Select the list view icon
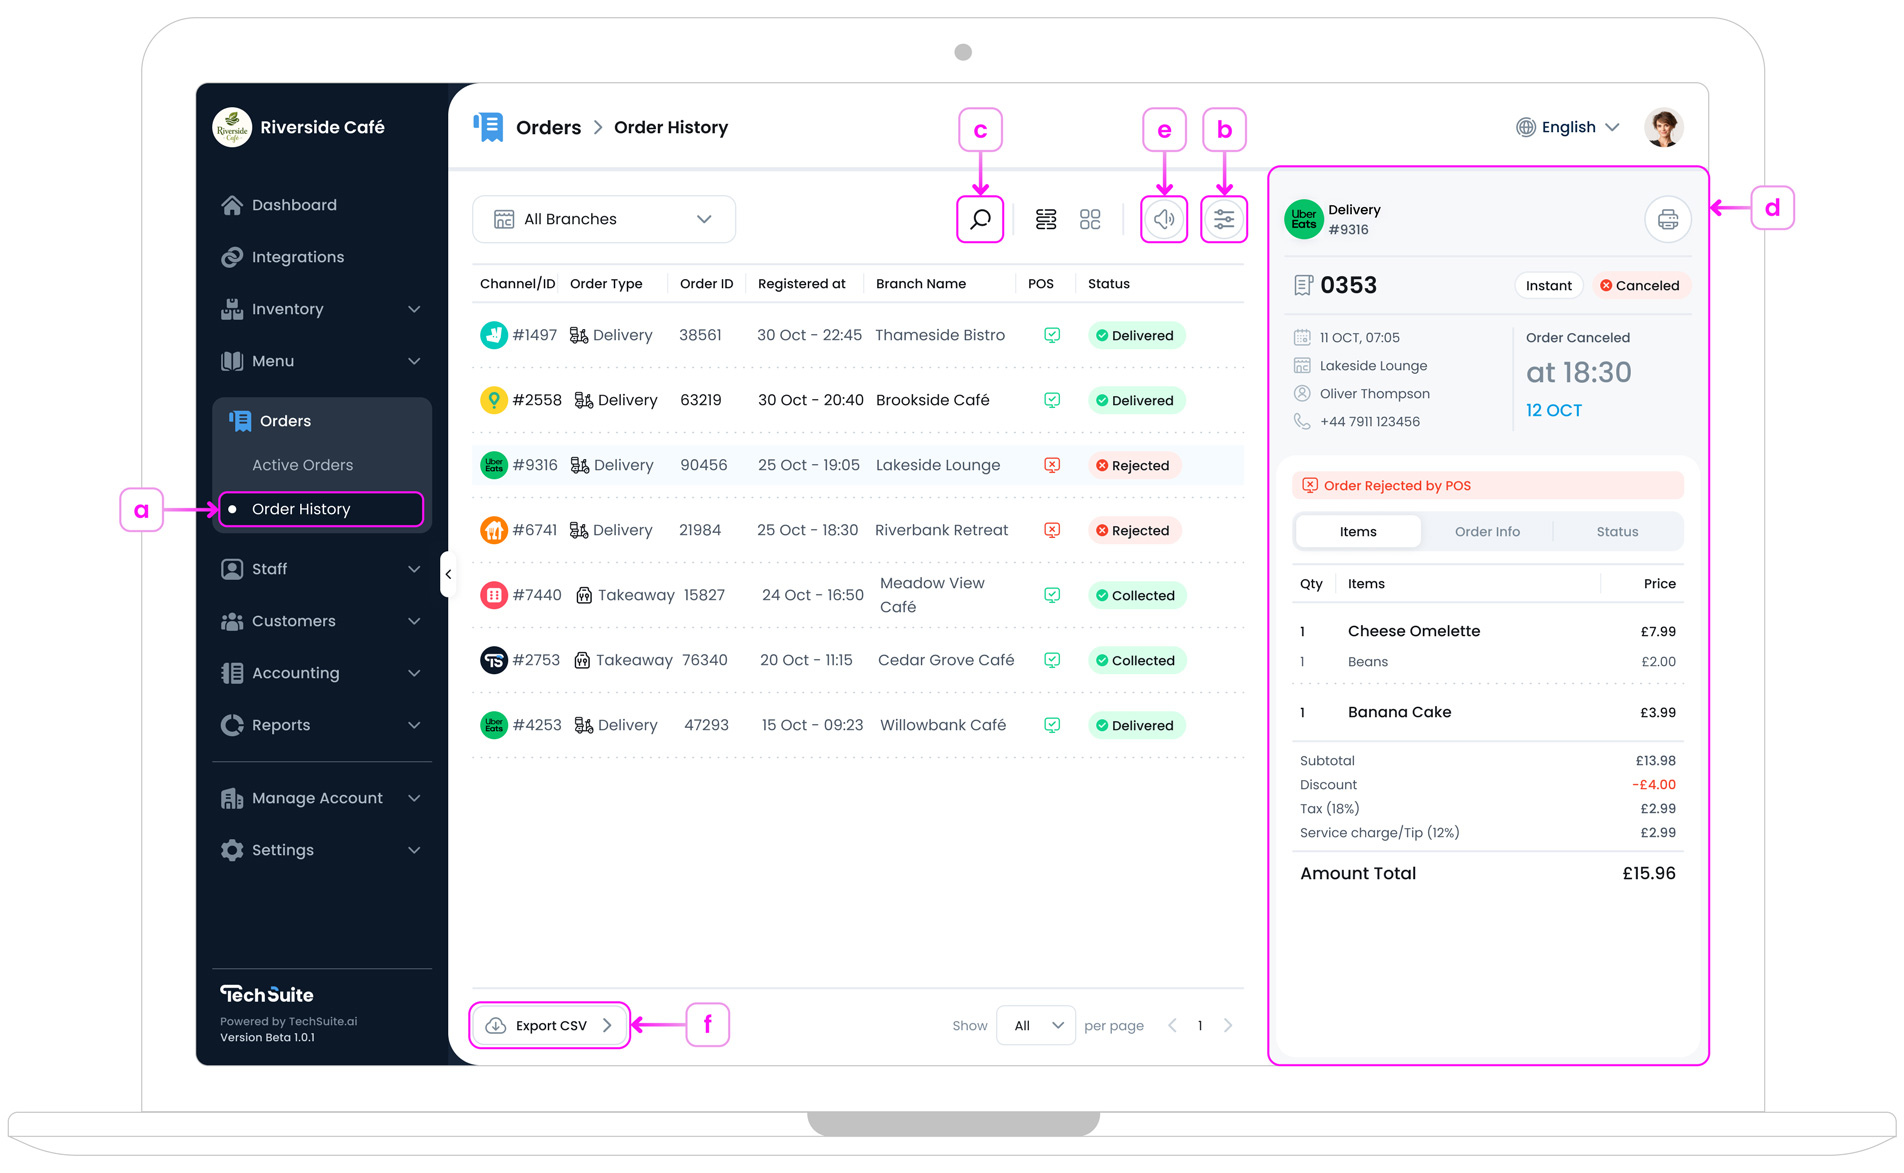Viewport: 1904px width, 1173px height. tap(1046, 219)
